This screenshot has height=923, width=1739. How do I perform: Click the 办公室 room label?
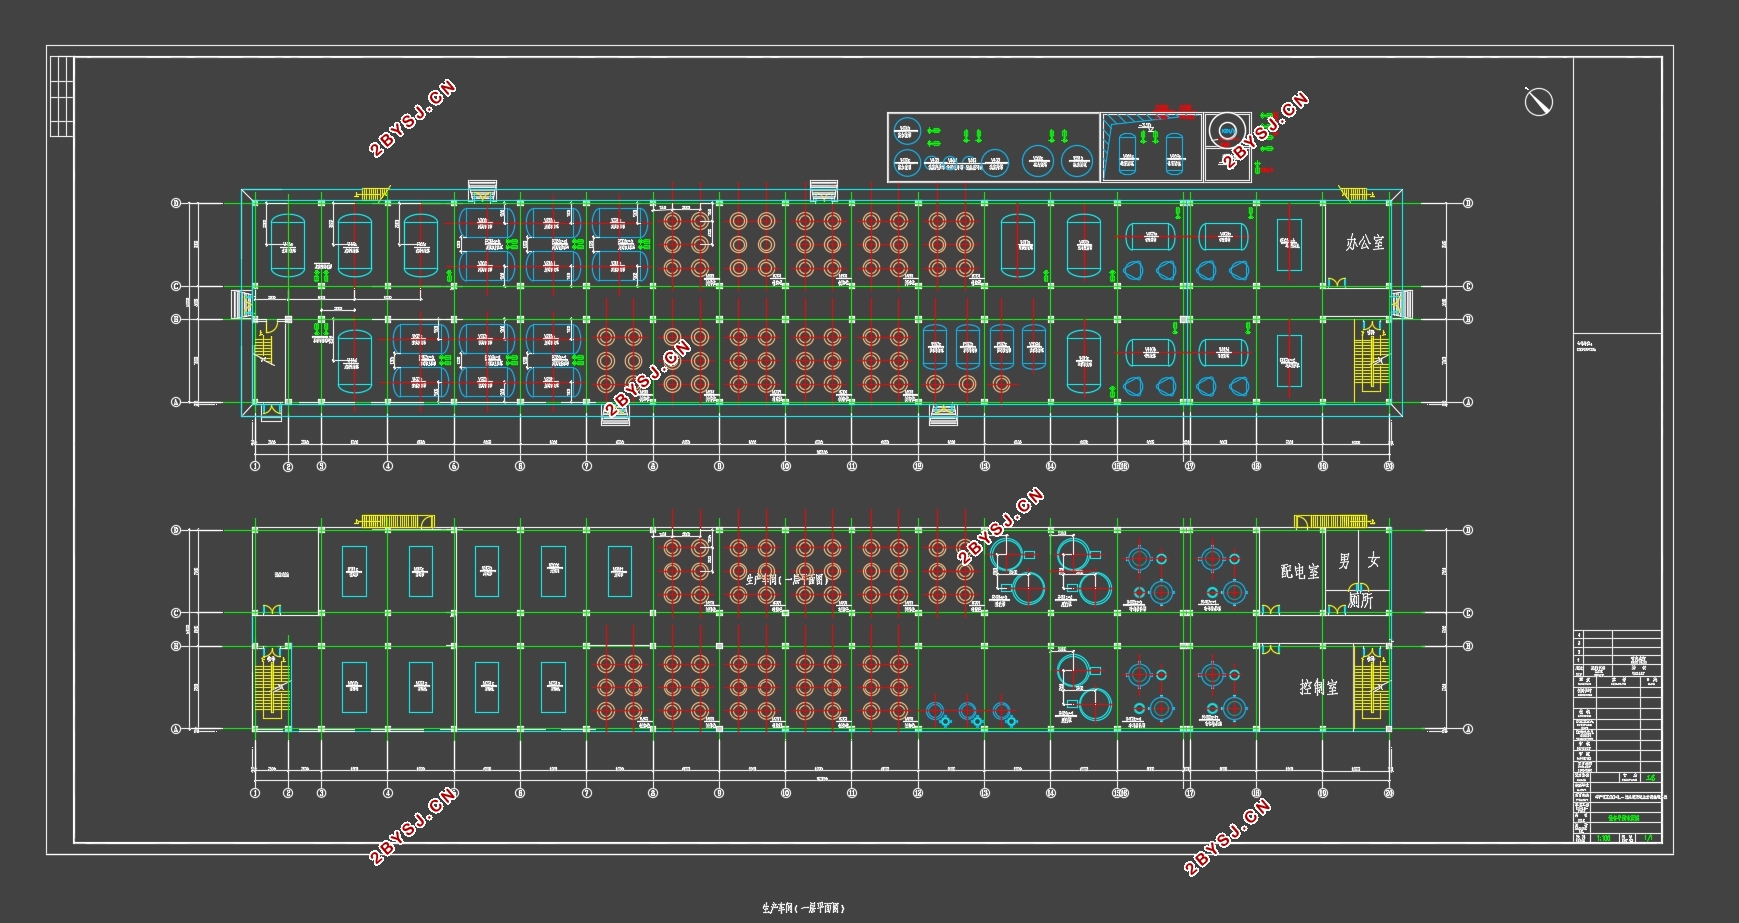pos(1364,242)
